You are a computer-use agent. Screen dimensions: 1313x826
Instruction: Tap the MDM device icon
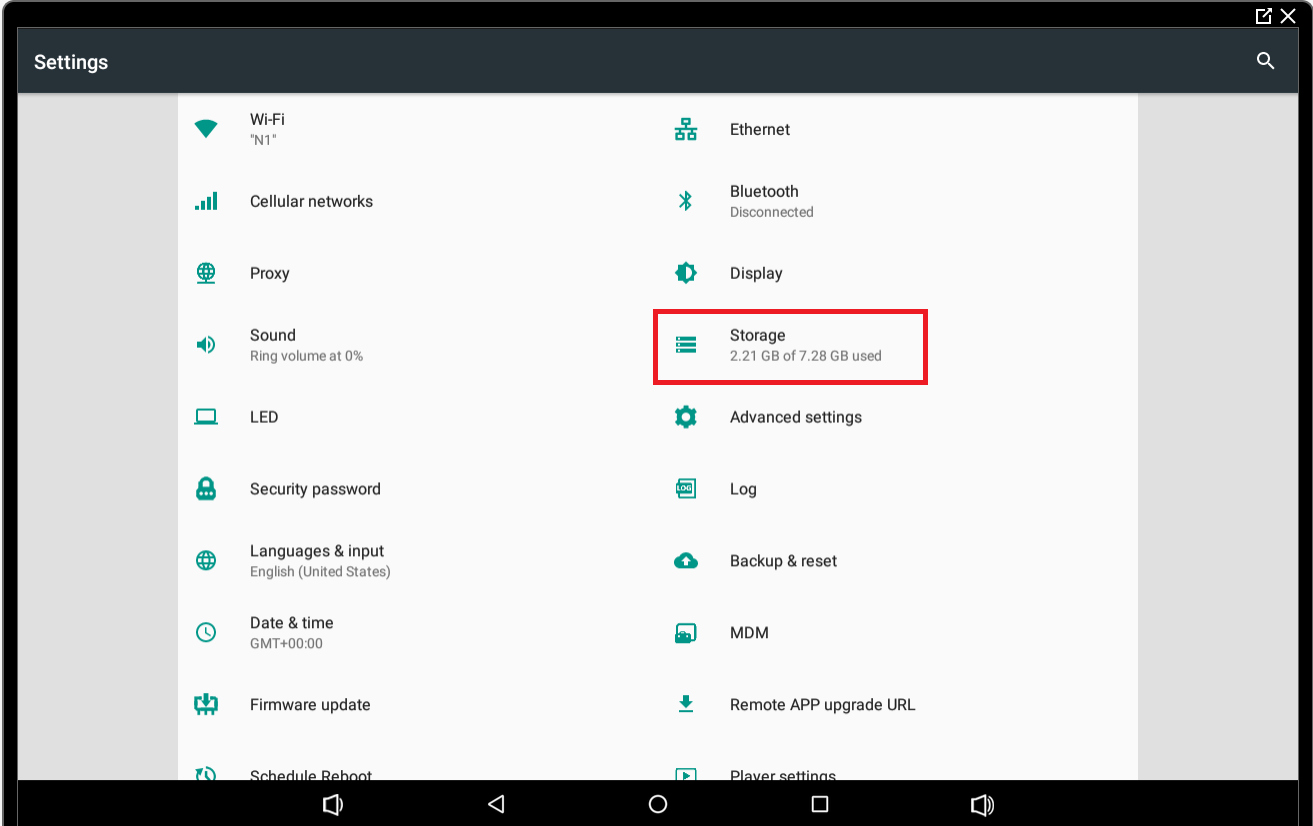[686, 633]
